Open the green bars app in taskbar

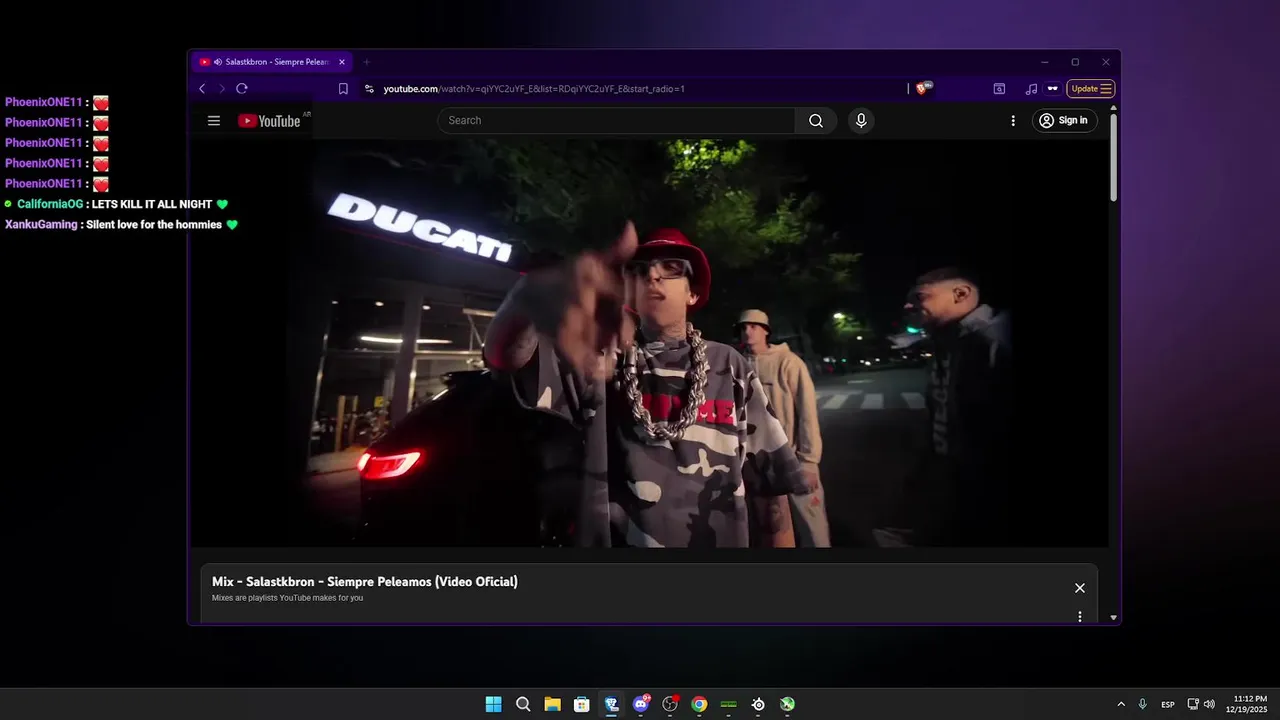point(729,704)
